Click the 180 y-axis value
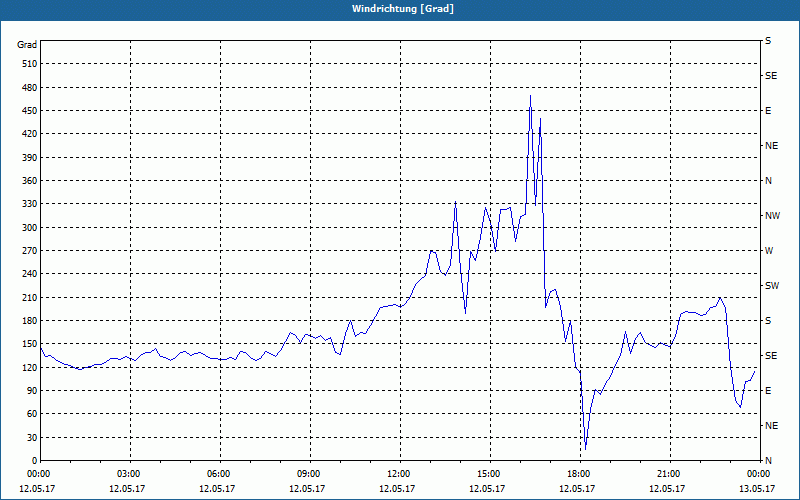The image size is (800, 500). pyautogui.click(x=30, y=321)
